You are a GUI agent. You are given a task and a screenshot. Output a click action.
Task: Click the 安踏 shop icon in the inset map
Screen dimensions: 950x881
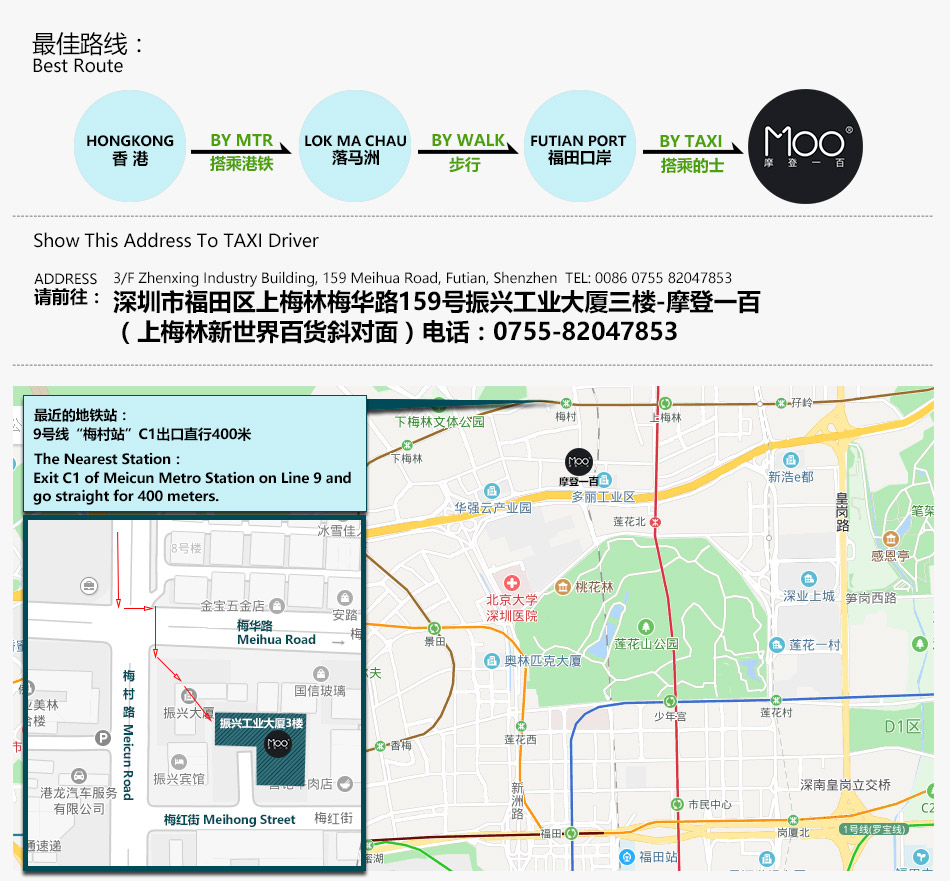345,599
